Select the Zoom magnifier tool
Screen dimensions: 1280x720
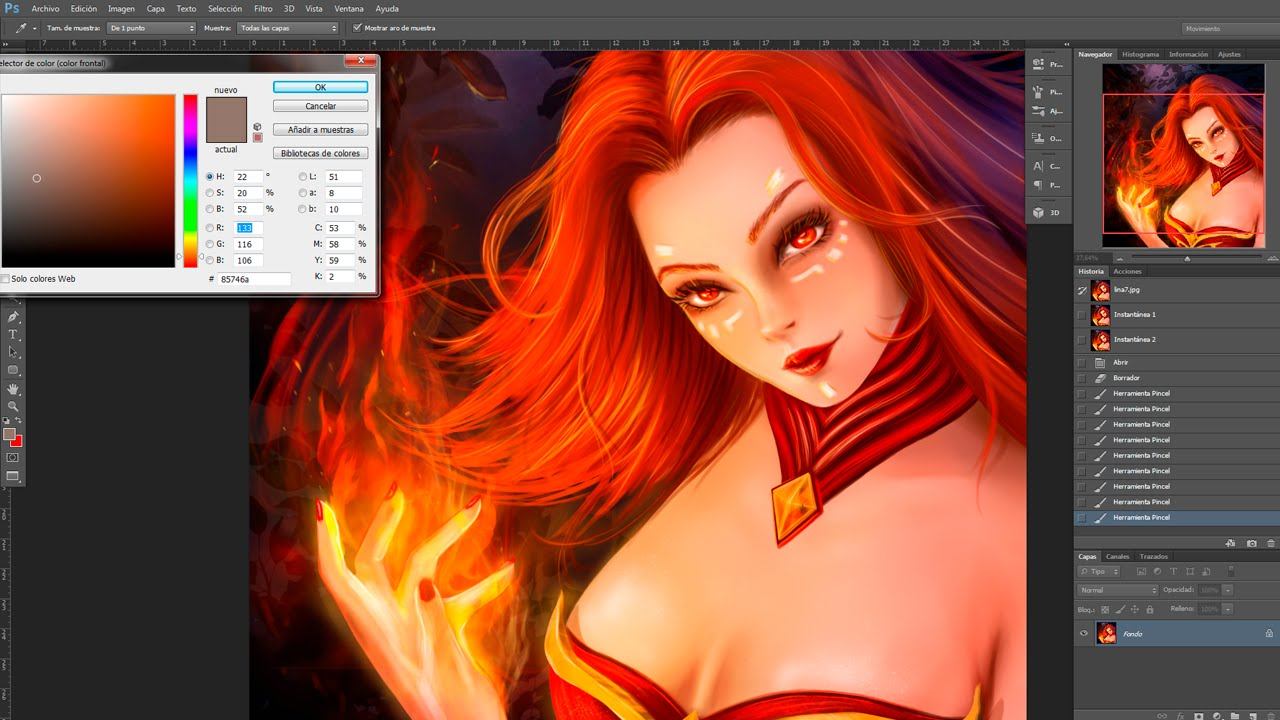[13, 407]
